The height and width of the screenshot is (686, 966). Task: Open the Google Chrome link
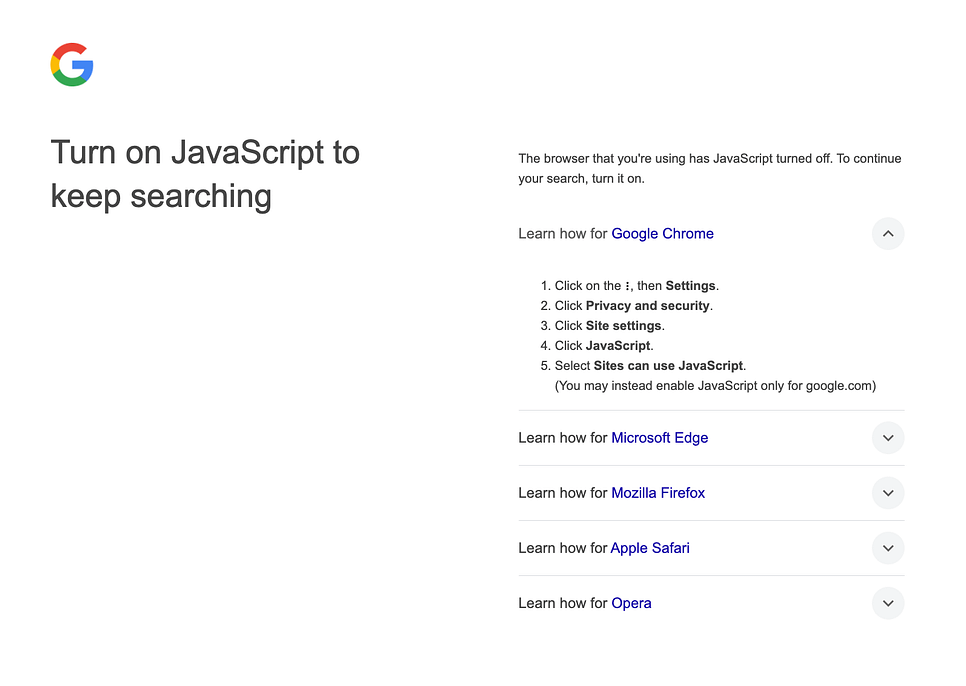662,234
